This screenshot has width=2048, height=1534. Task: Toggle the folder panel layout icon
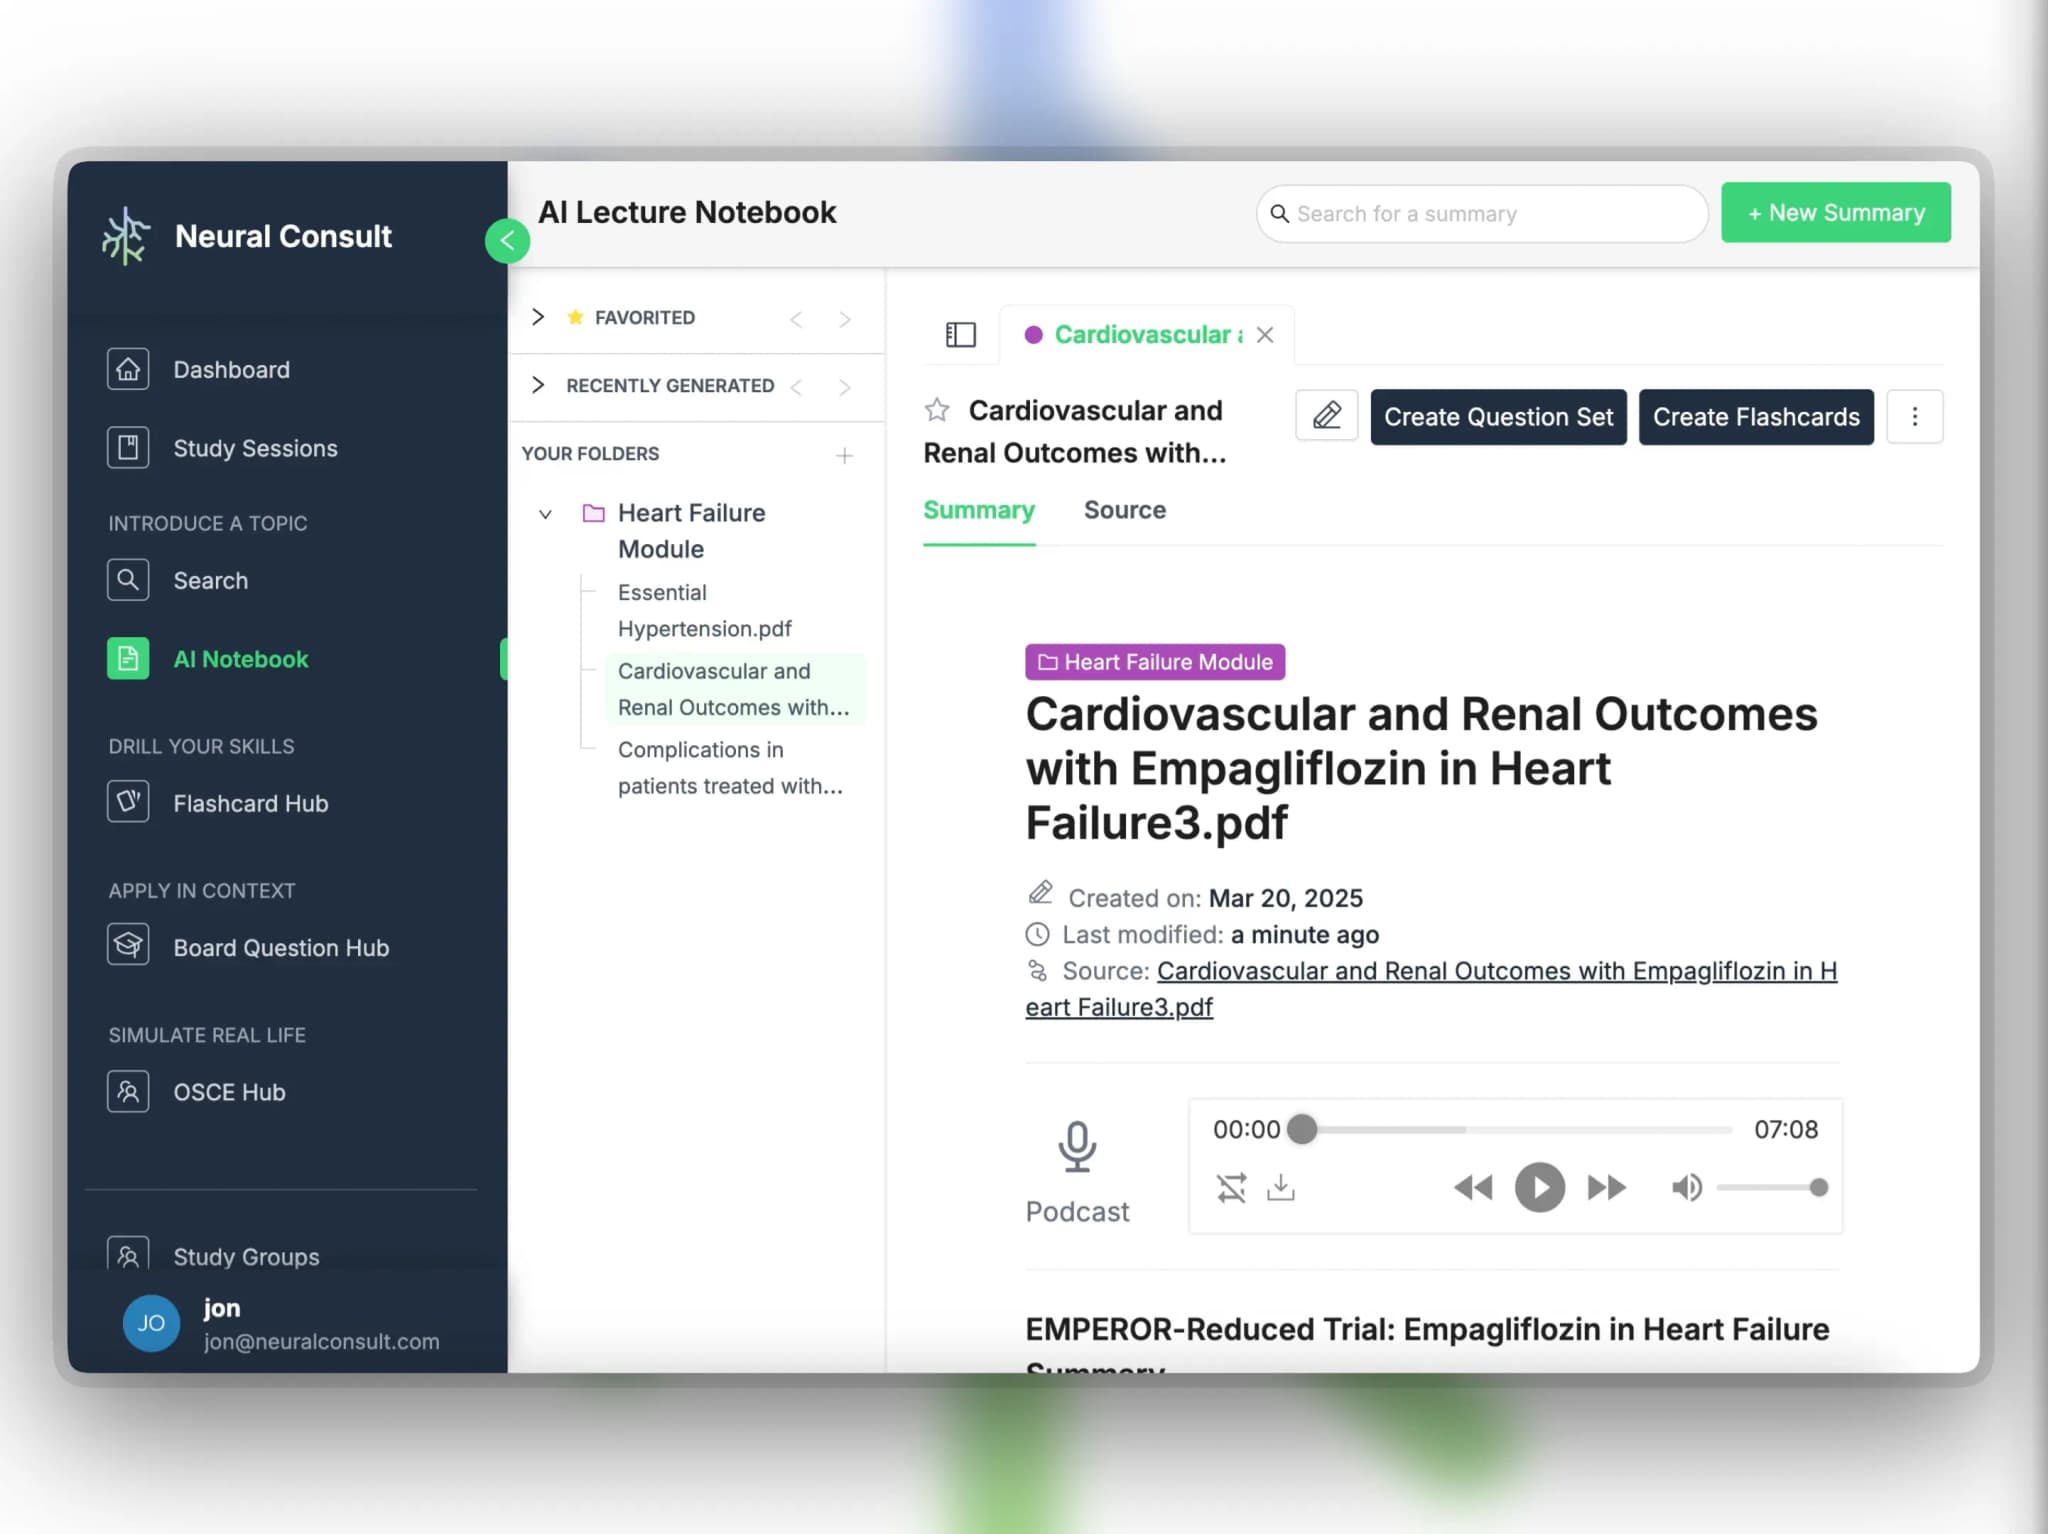pos(961,334)
